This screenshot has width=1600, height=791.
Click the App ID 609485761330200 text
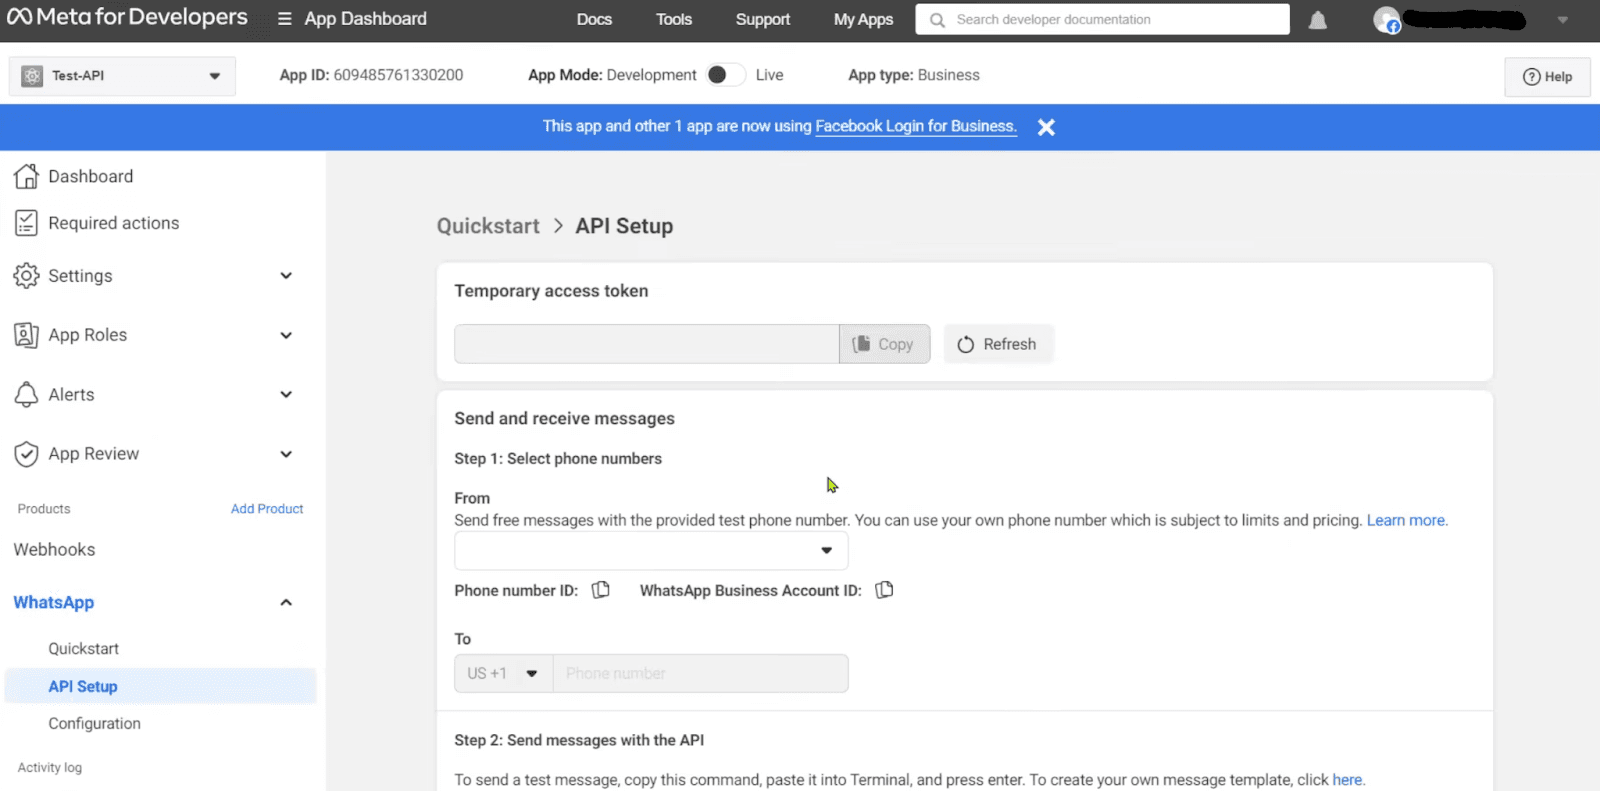tap(371, 75)
